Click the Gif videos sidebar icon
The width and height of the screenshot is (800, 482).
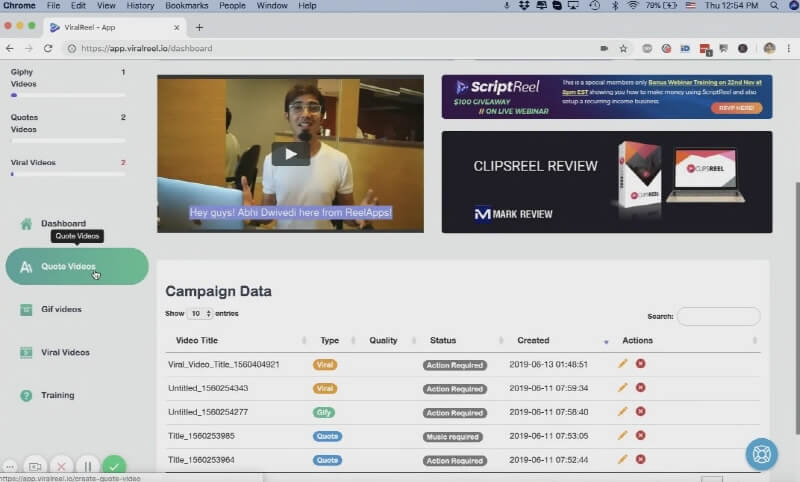(x=26, y=309)
